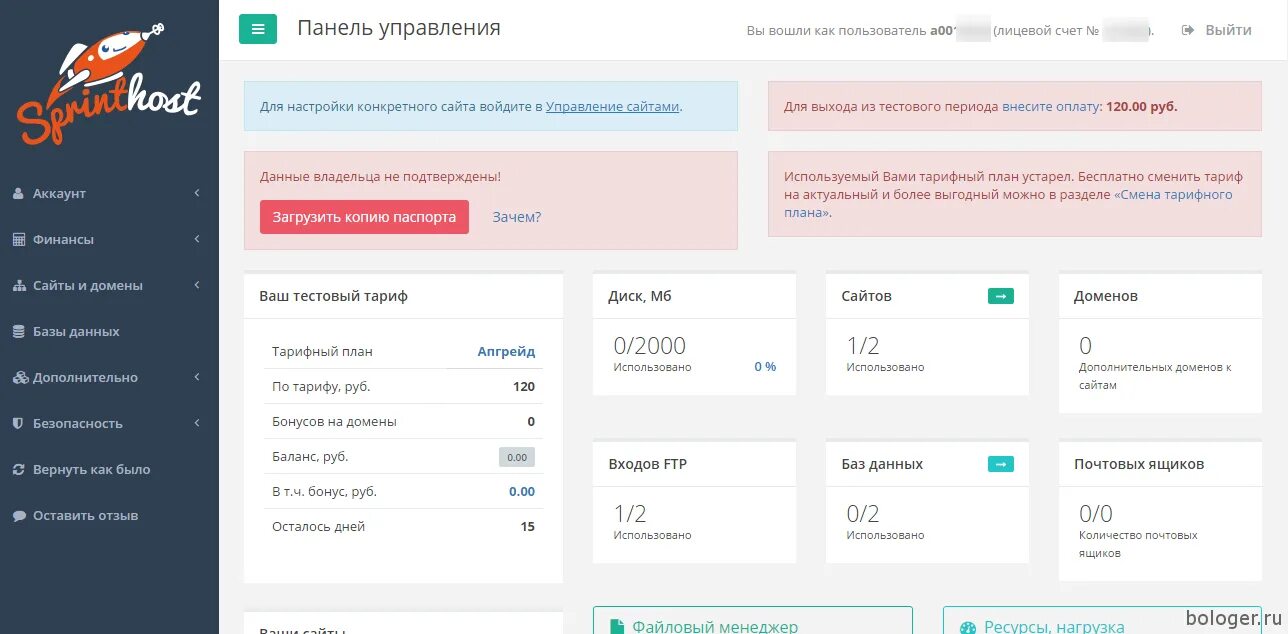The width and height of the screenshot is (1288, 634).
Task: Open the arrow icon on Сайтов card
Action: [x=1000, y=296]
